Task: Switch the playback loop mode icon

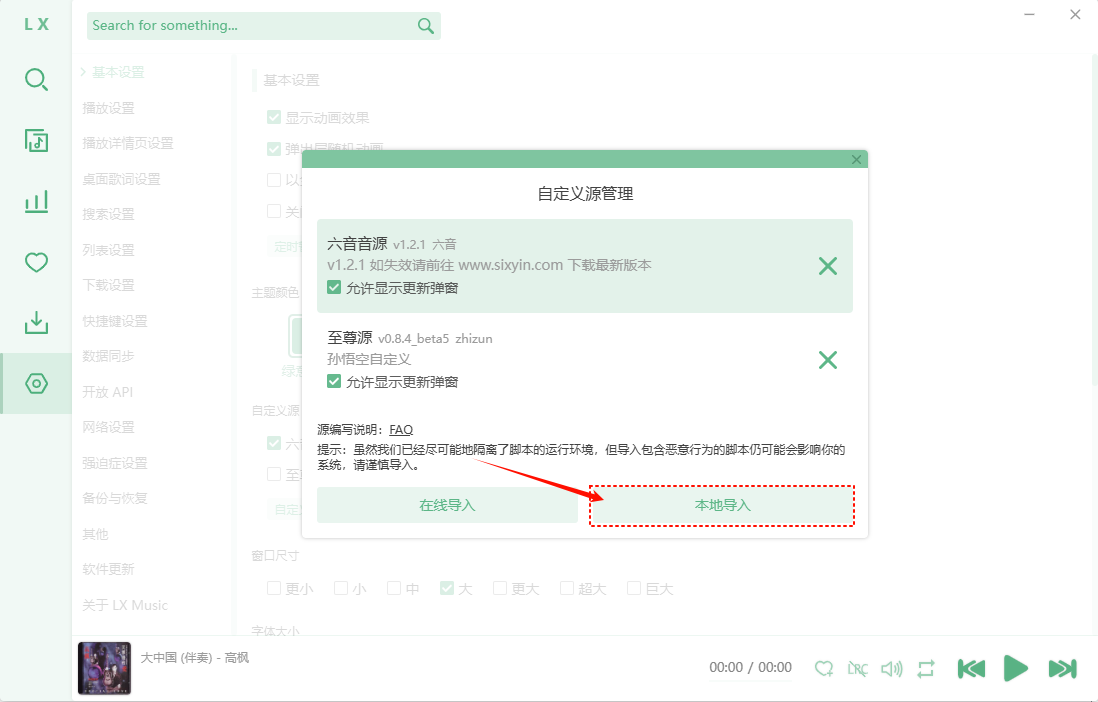Action: click(925, 668)
